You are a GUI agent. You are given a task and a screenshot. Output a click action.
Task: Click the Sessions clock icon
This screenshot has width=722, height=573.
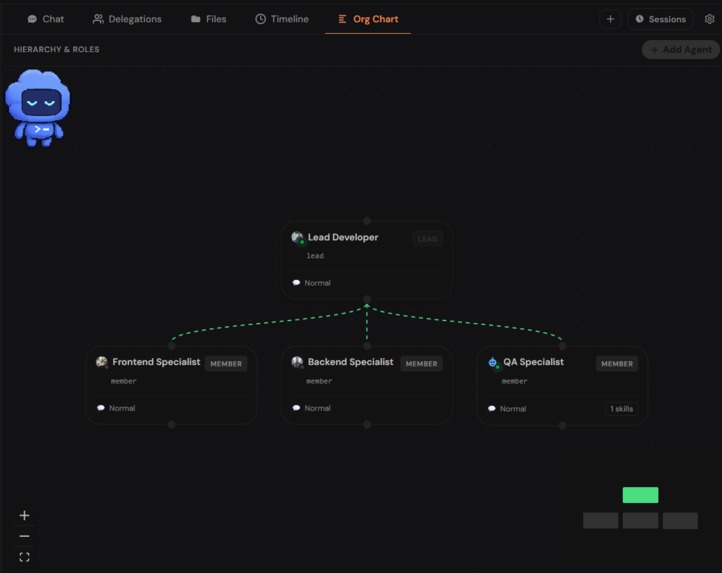[x=640, y=19]
